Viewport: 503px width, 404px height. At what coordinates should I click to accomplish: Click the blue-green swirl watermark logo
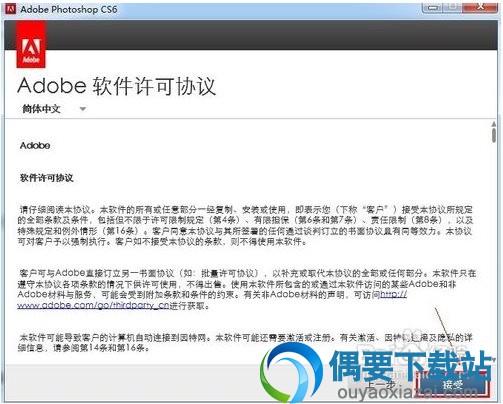292,372
